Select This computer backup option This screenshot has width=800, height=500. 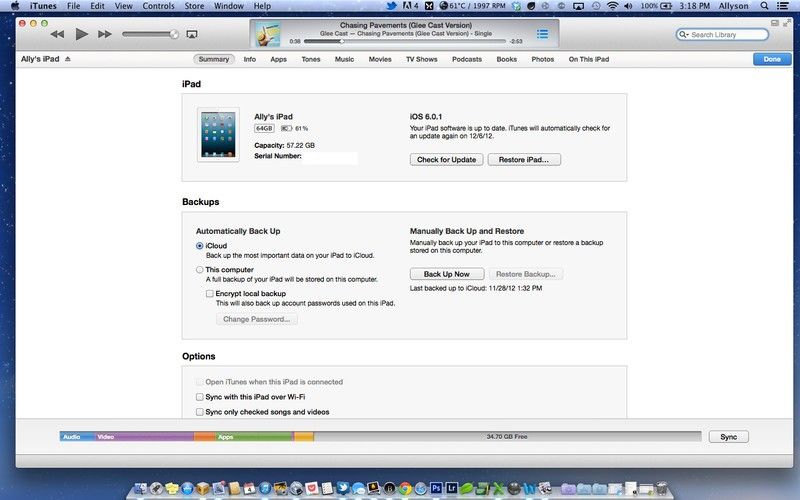point(200,270)
